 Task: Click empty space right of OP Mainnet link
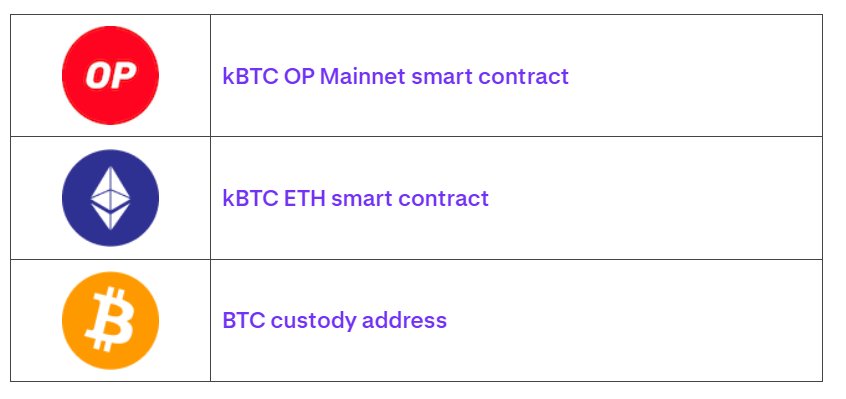tap(696, 76)
